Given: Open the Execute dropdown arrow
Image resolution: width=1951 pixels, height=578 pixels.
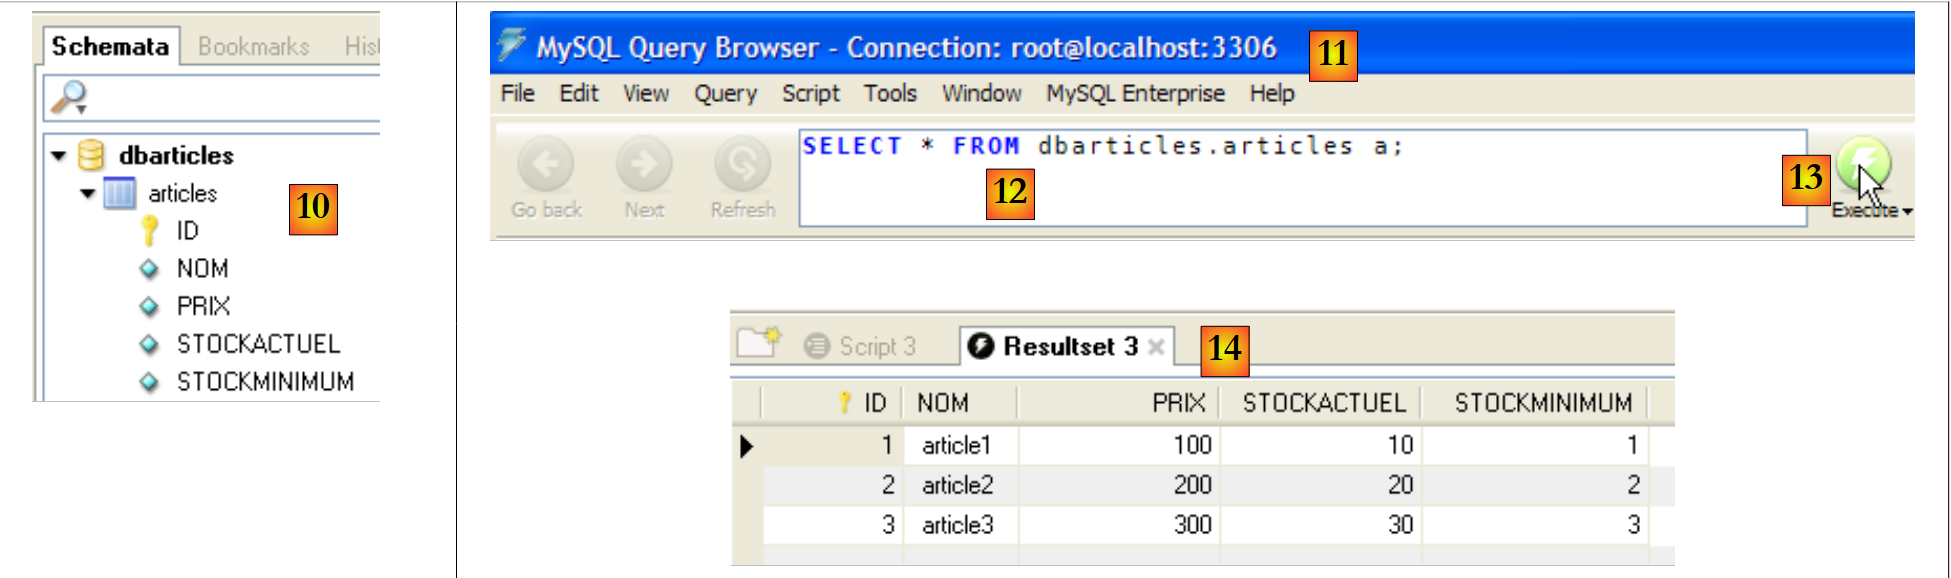Looking at the screenshot, I should click(x=1908, y=211).
